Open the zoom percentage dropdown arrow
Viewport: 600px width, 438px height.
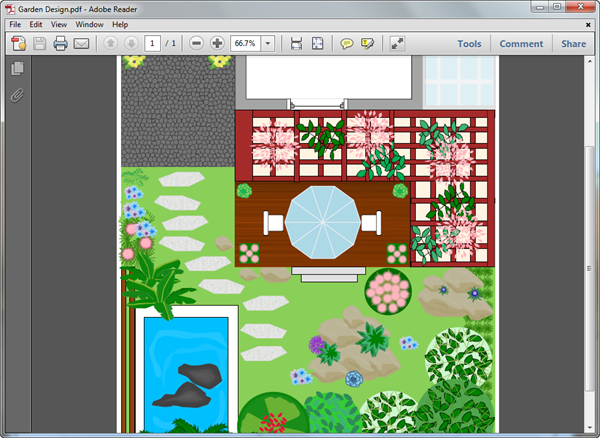coord(268,44)
